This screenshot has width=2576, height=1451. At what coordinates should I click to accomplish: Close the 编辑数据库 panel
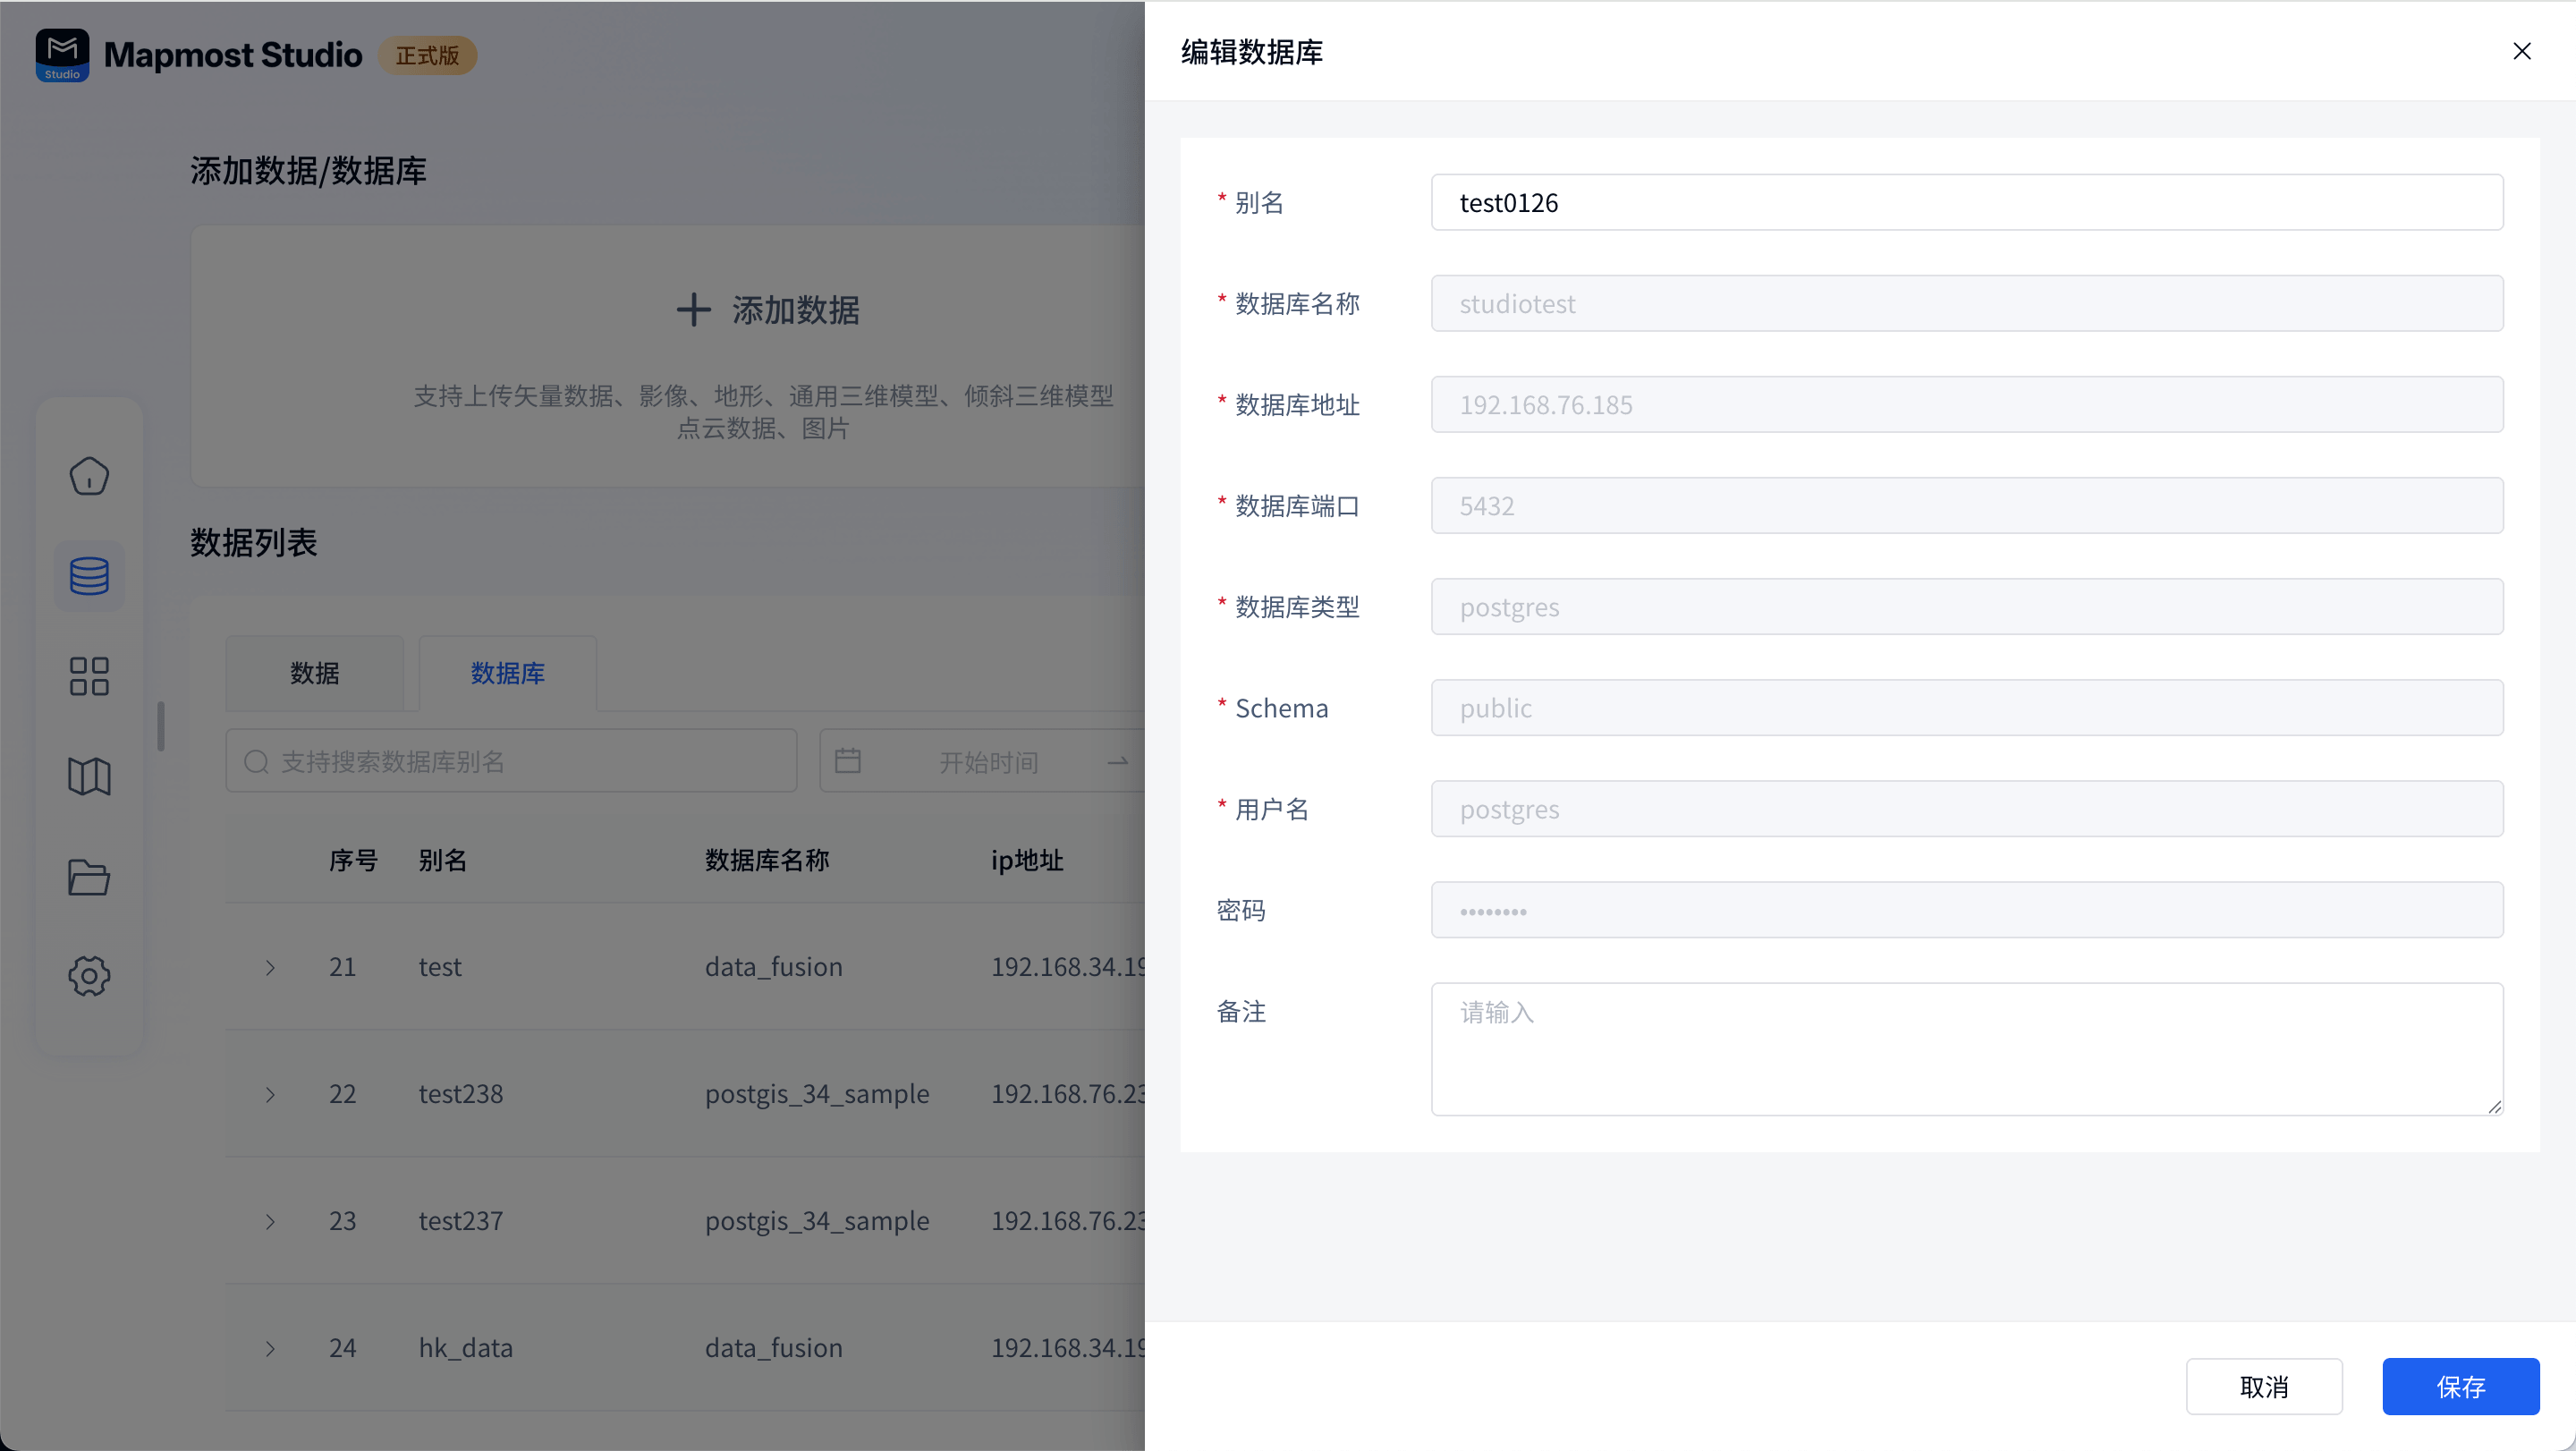(2521, 51)
